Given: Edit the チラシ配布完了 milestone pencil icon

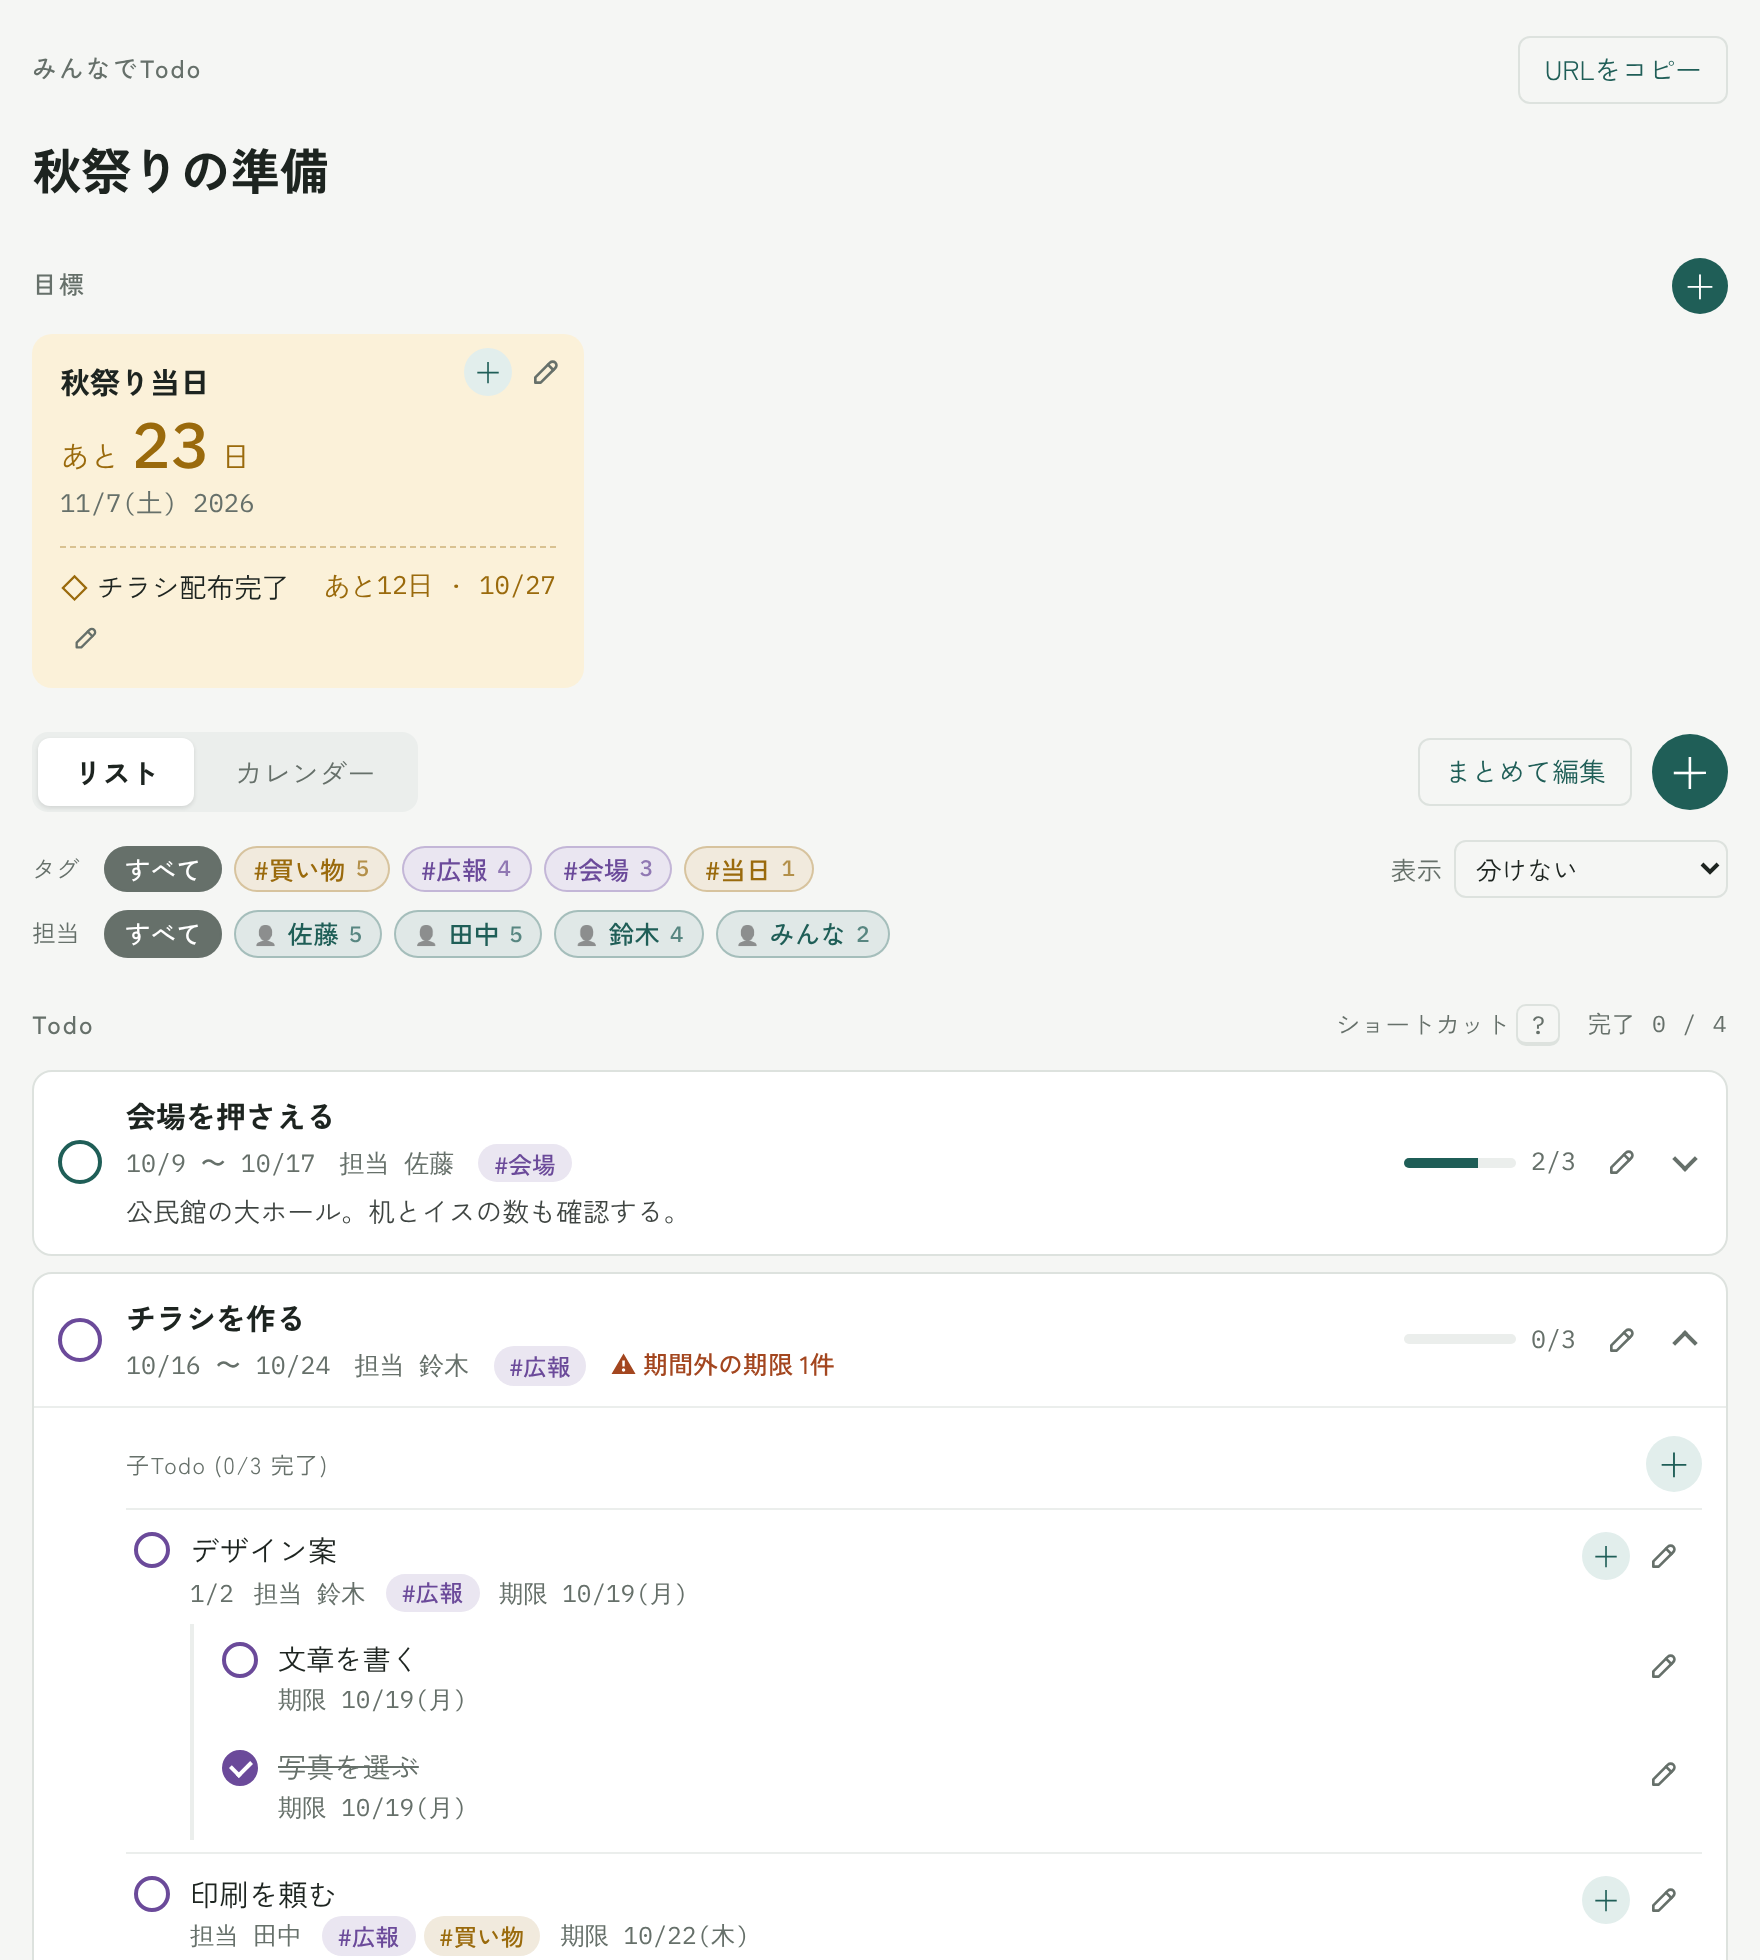Looking at the screenshot, I should tap(86, 638).
